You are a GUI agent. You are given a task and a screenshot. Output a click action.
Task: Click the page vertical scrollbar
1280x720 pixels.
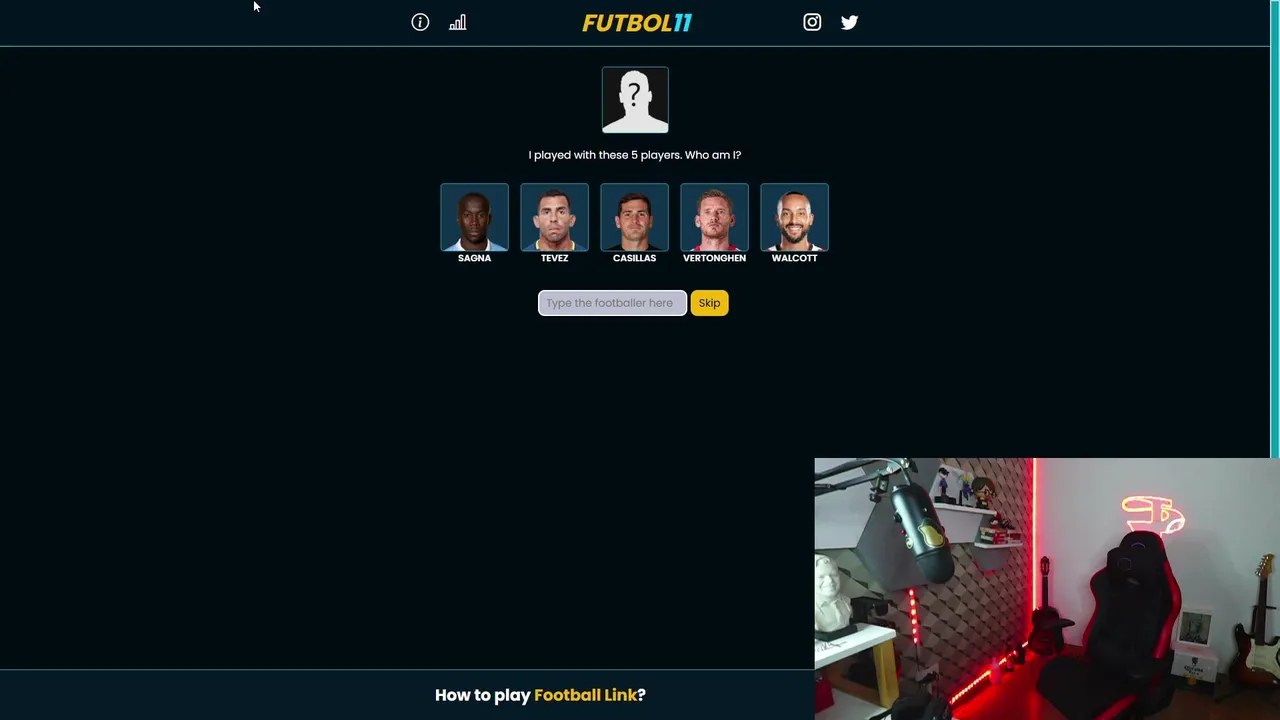tap(1274, 230)
